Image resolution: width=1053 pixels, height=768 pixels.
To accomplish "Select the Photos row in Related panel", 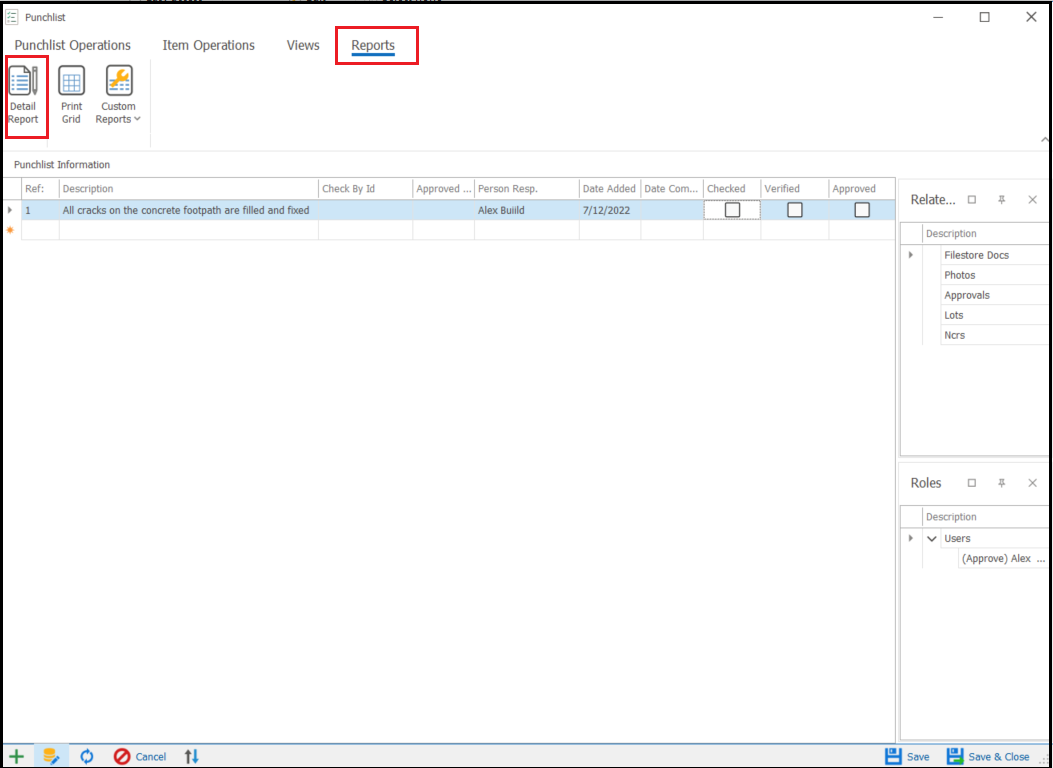I will click(x=959, y=275).
